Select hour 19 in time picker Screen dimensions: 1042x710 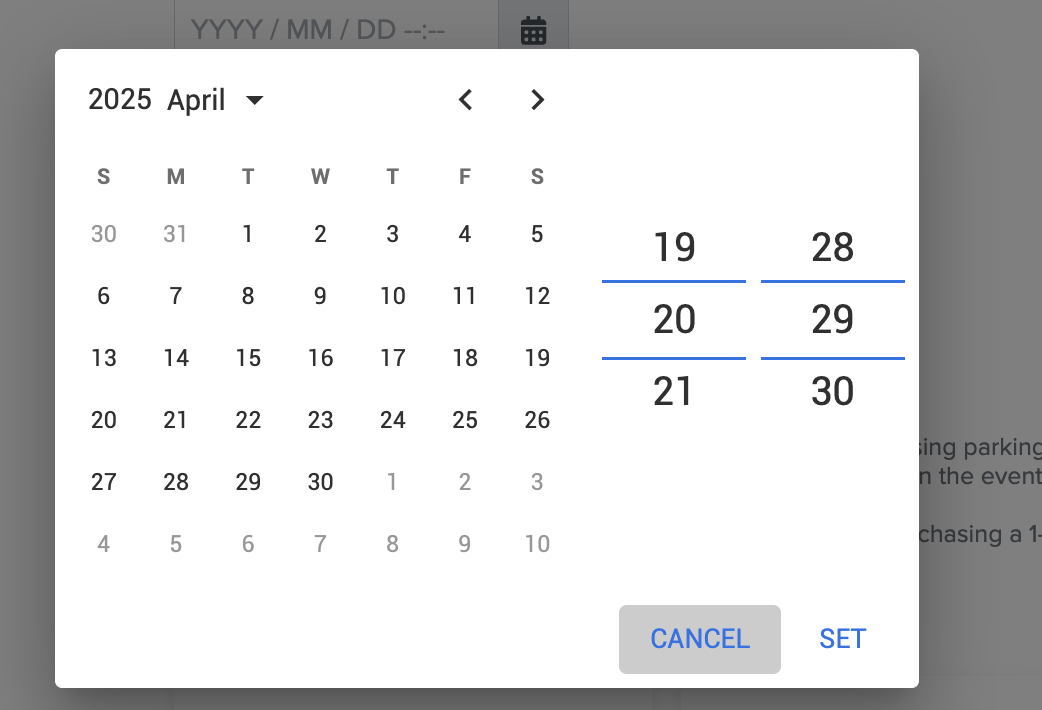coord(674,247)
